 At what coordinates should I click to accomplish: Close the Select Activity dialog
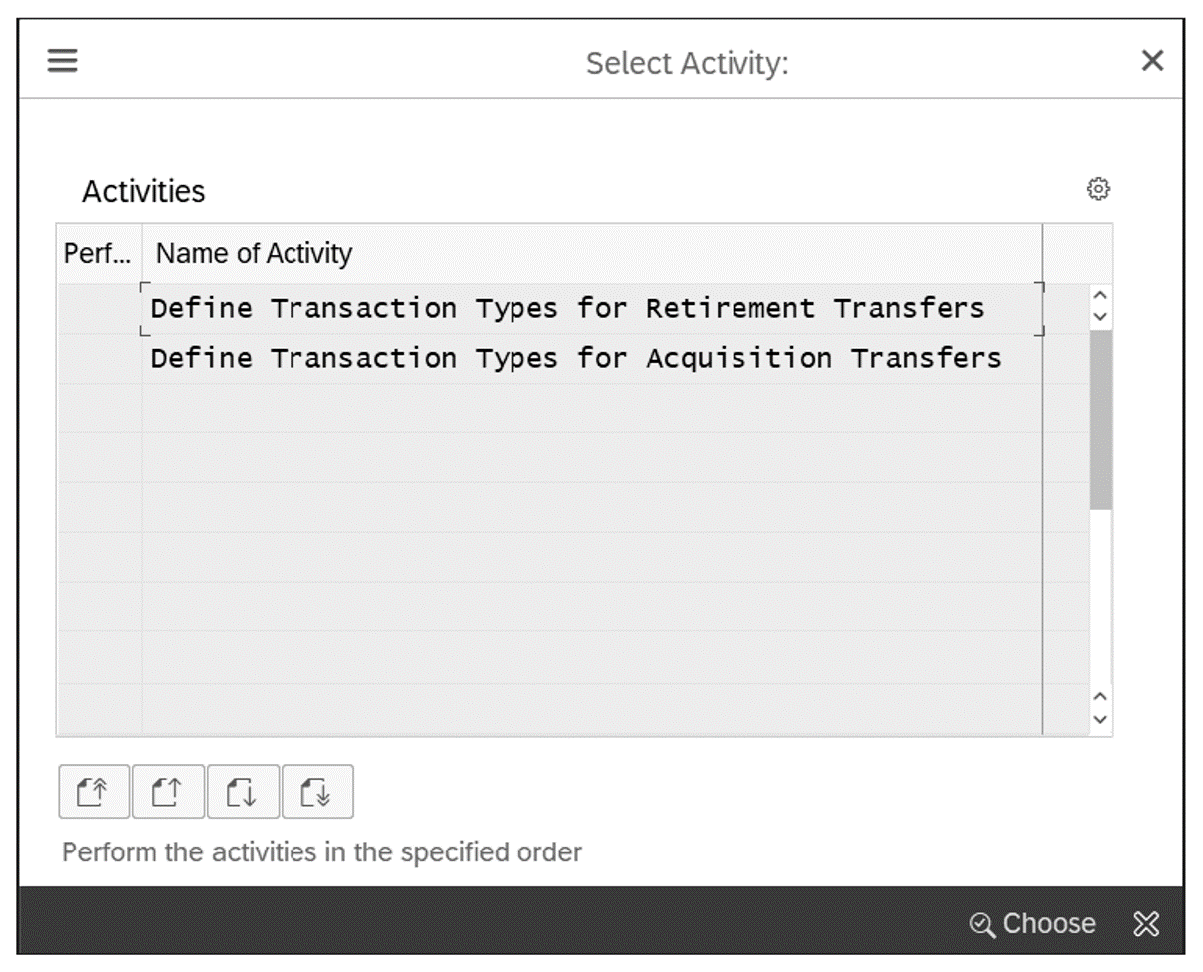pyautogui.click(x=1150, y=61)
